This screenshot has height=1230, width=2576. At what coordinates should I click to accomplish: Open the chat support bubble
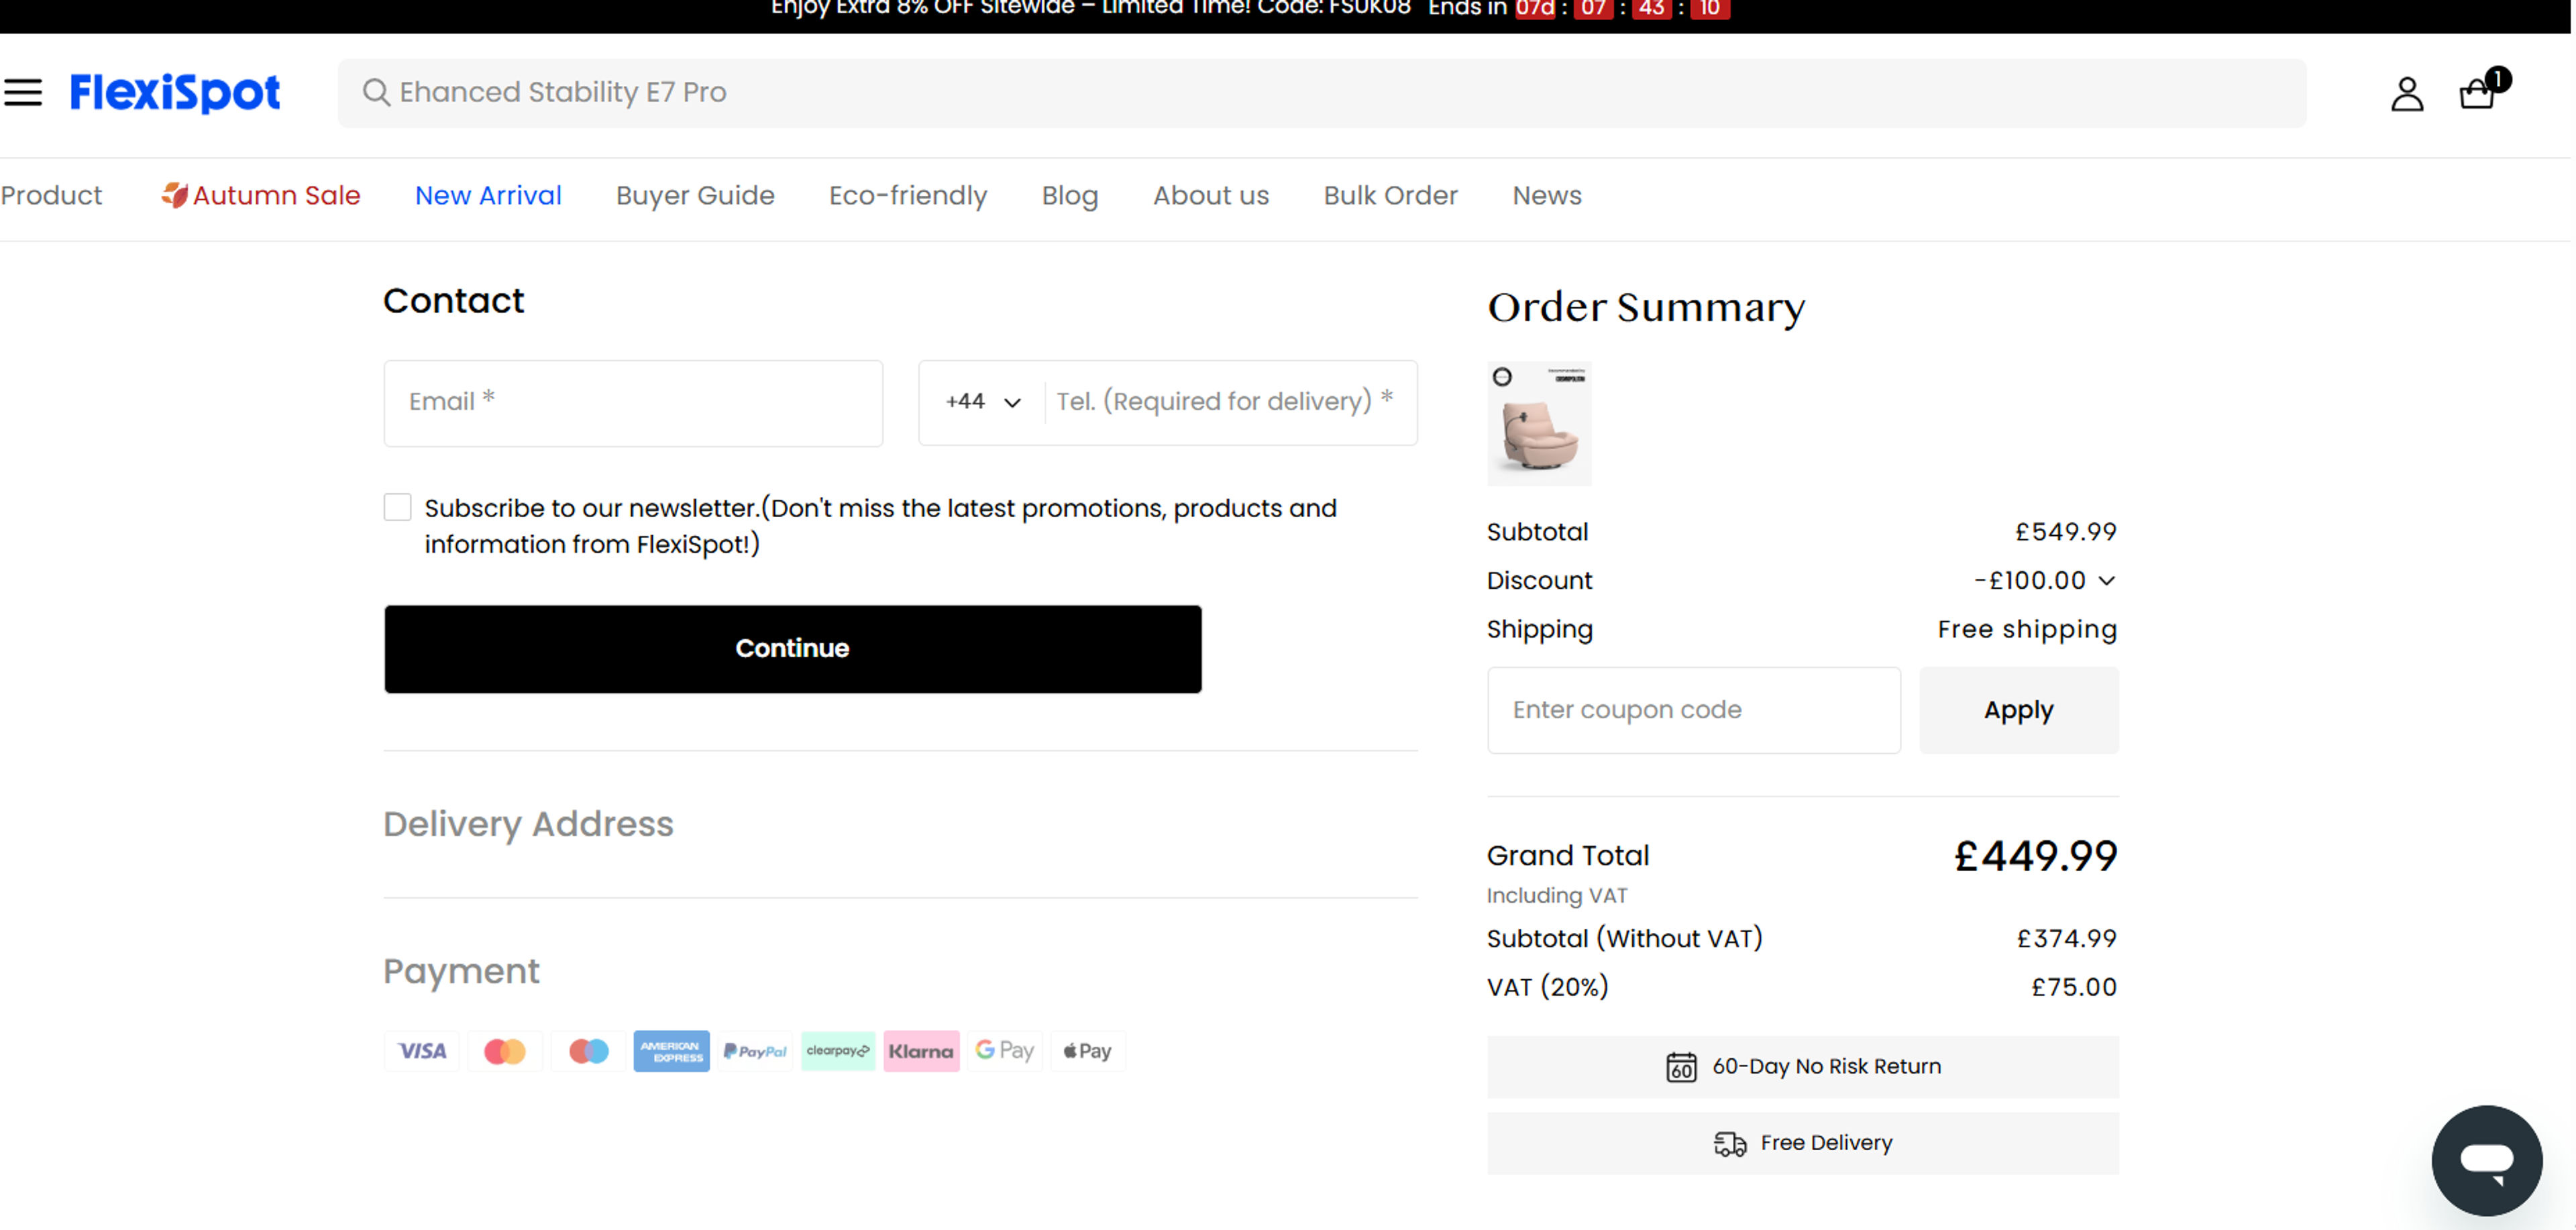(x=2488, y=1160)
